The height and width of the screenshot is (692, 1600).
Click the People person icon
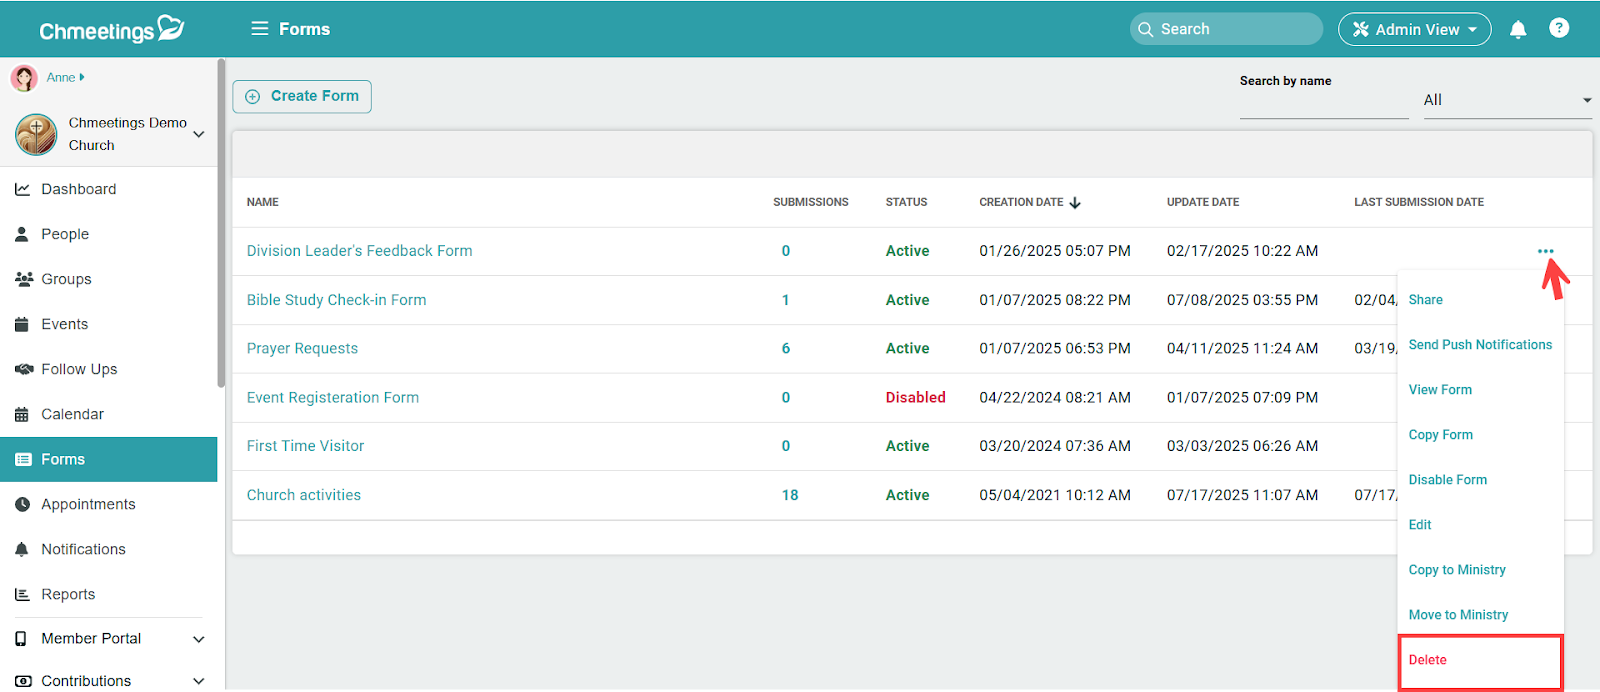tap(22, 234)
